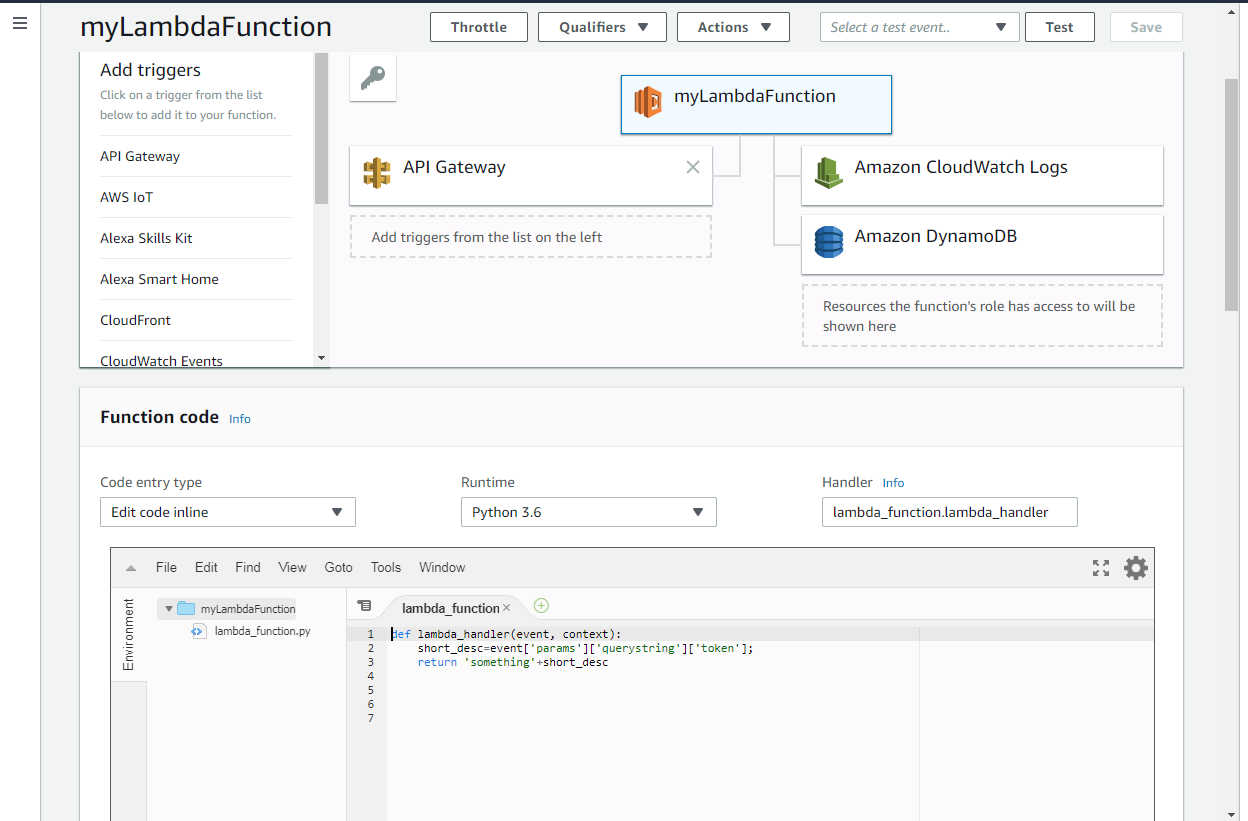Switch to the lambda_function editor tab
The height and width of the screenshot is (821, 1248).
pyautogui.click(x=449, y=607)
